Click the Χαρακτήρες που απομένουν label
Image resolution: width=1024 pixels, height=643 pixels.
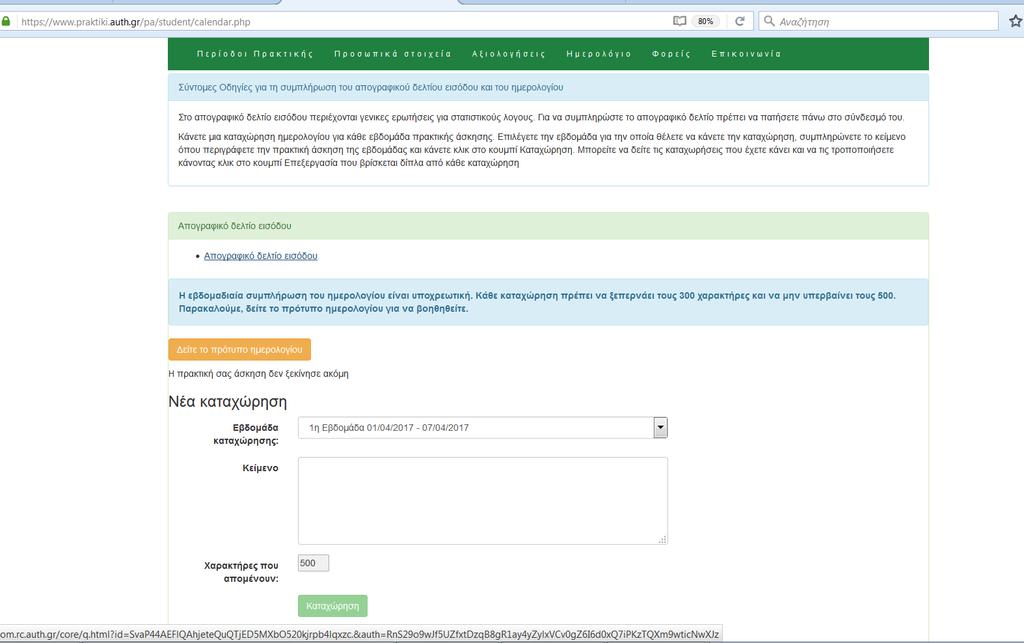241,572
